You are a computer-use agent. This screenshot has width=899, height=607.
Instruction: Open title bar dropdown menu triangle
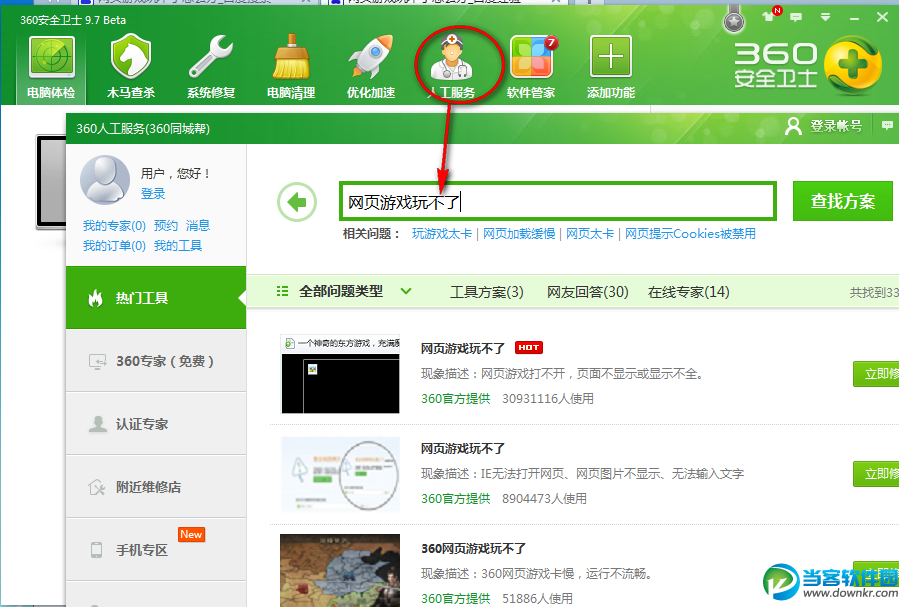(825, 17)
